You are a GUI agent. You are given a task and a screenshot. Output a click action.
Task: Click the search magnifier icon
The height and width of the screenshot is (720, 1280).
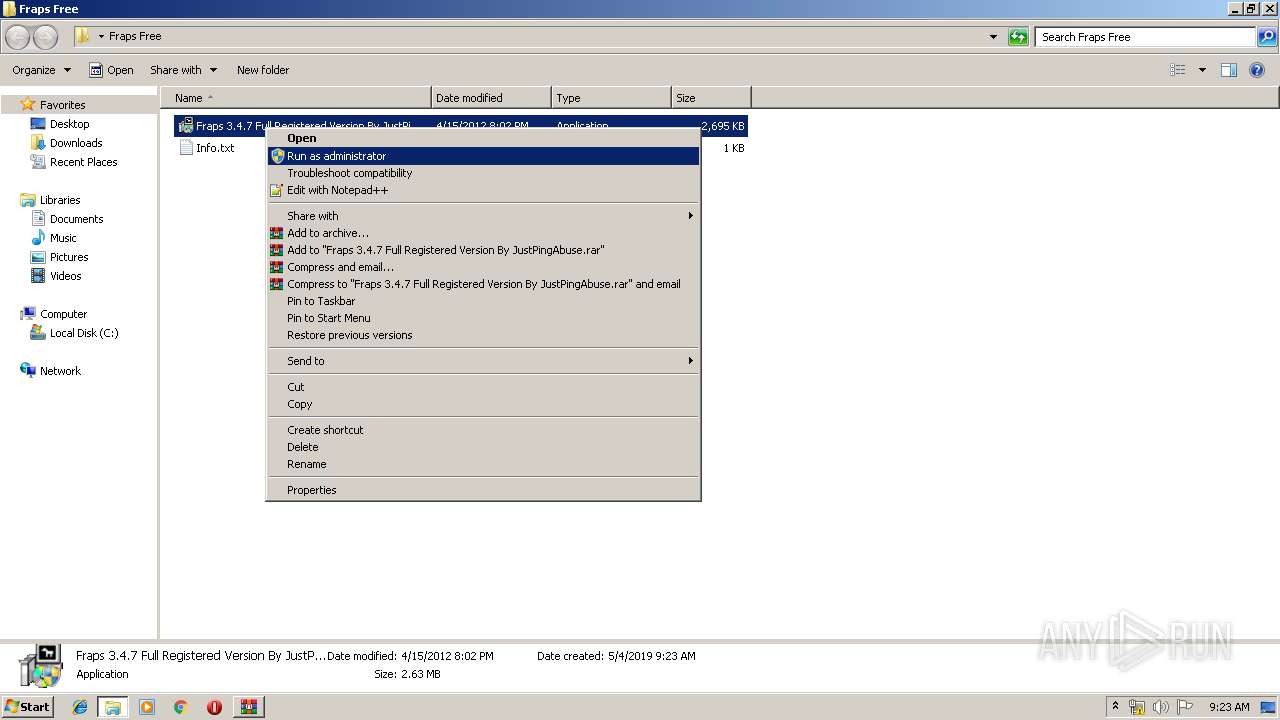(1267, 37)
